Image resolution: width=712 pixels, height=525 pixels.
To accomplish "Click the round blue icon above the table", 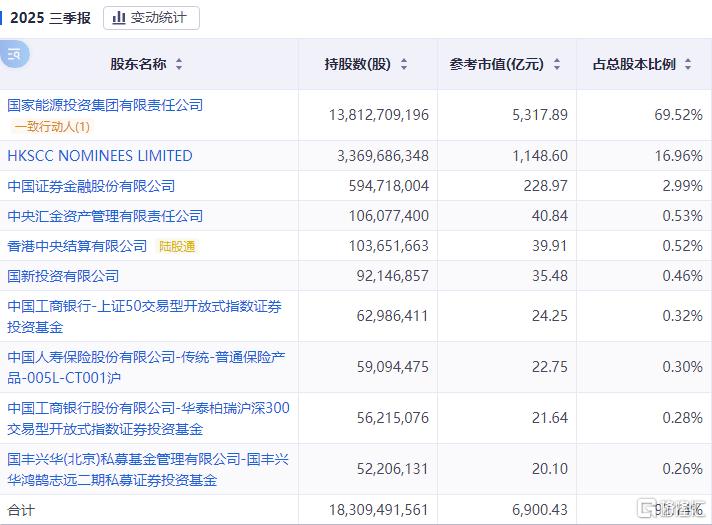I will pyautogui.click(x=15, y=54).
